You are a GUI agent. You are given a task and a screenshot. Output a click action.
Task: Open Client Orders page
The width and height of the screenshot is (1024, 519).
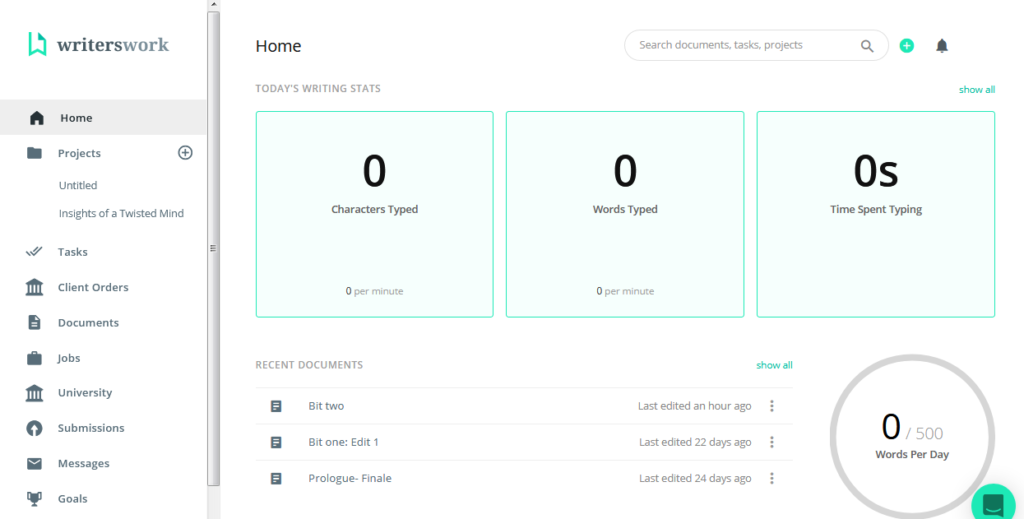click(93, 287)
